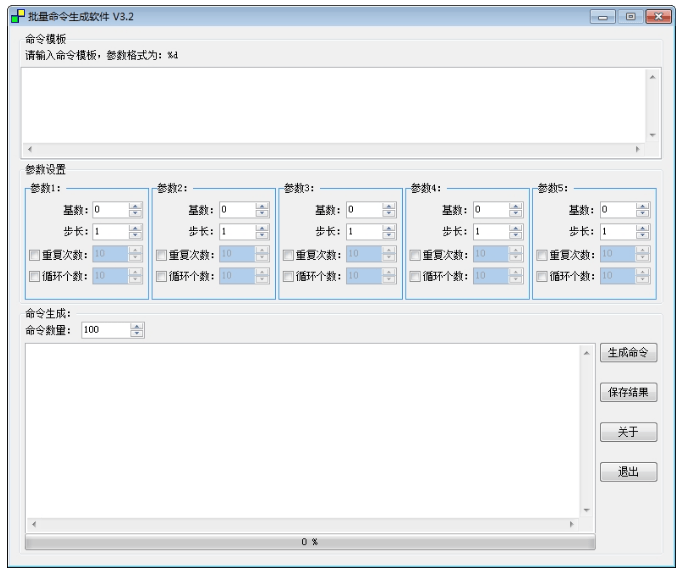Viewport: 681px width, 574px height.
Task: Click output area scroll-right arrow
Action: point(572,524)
